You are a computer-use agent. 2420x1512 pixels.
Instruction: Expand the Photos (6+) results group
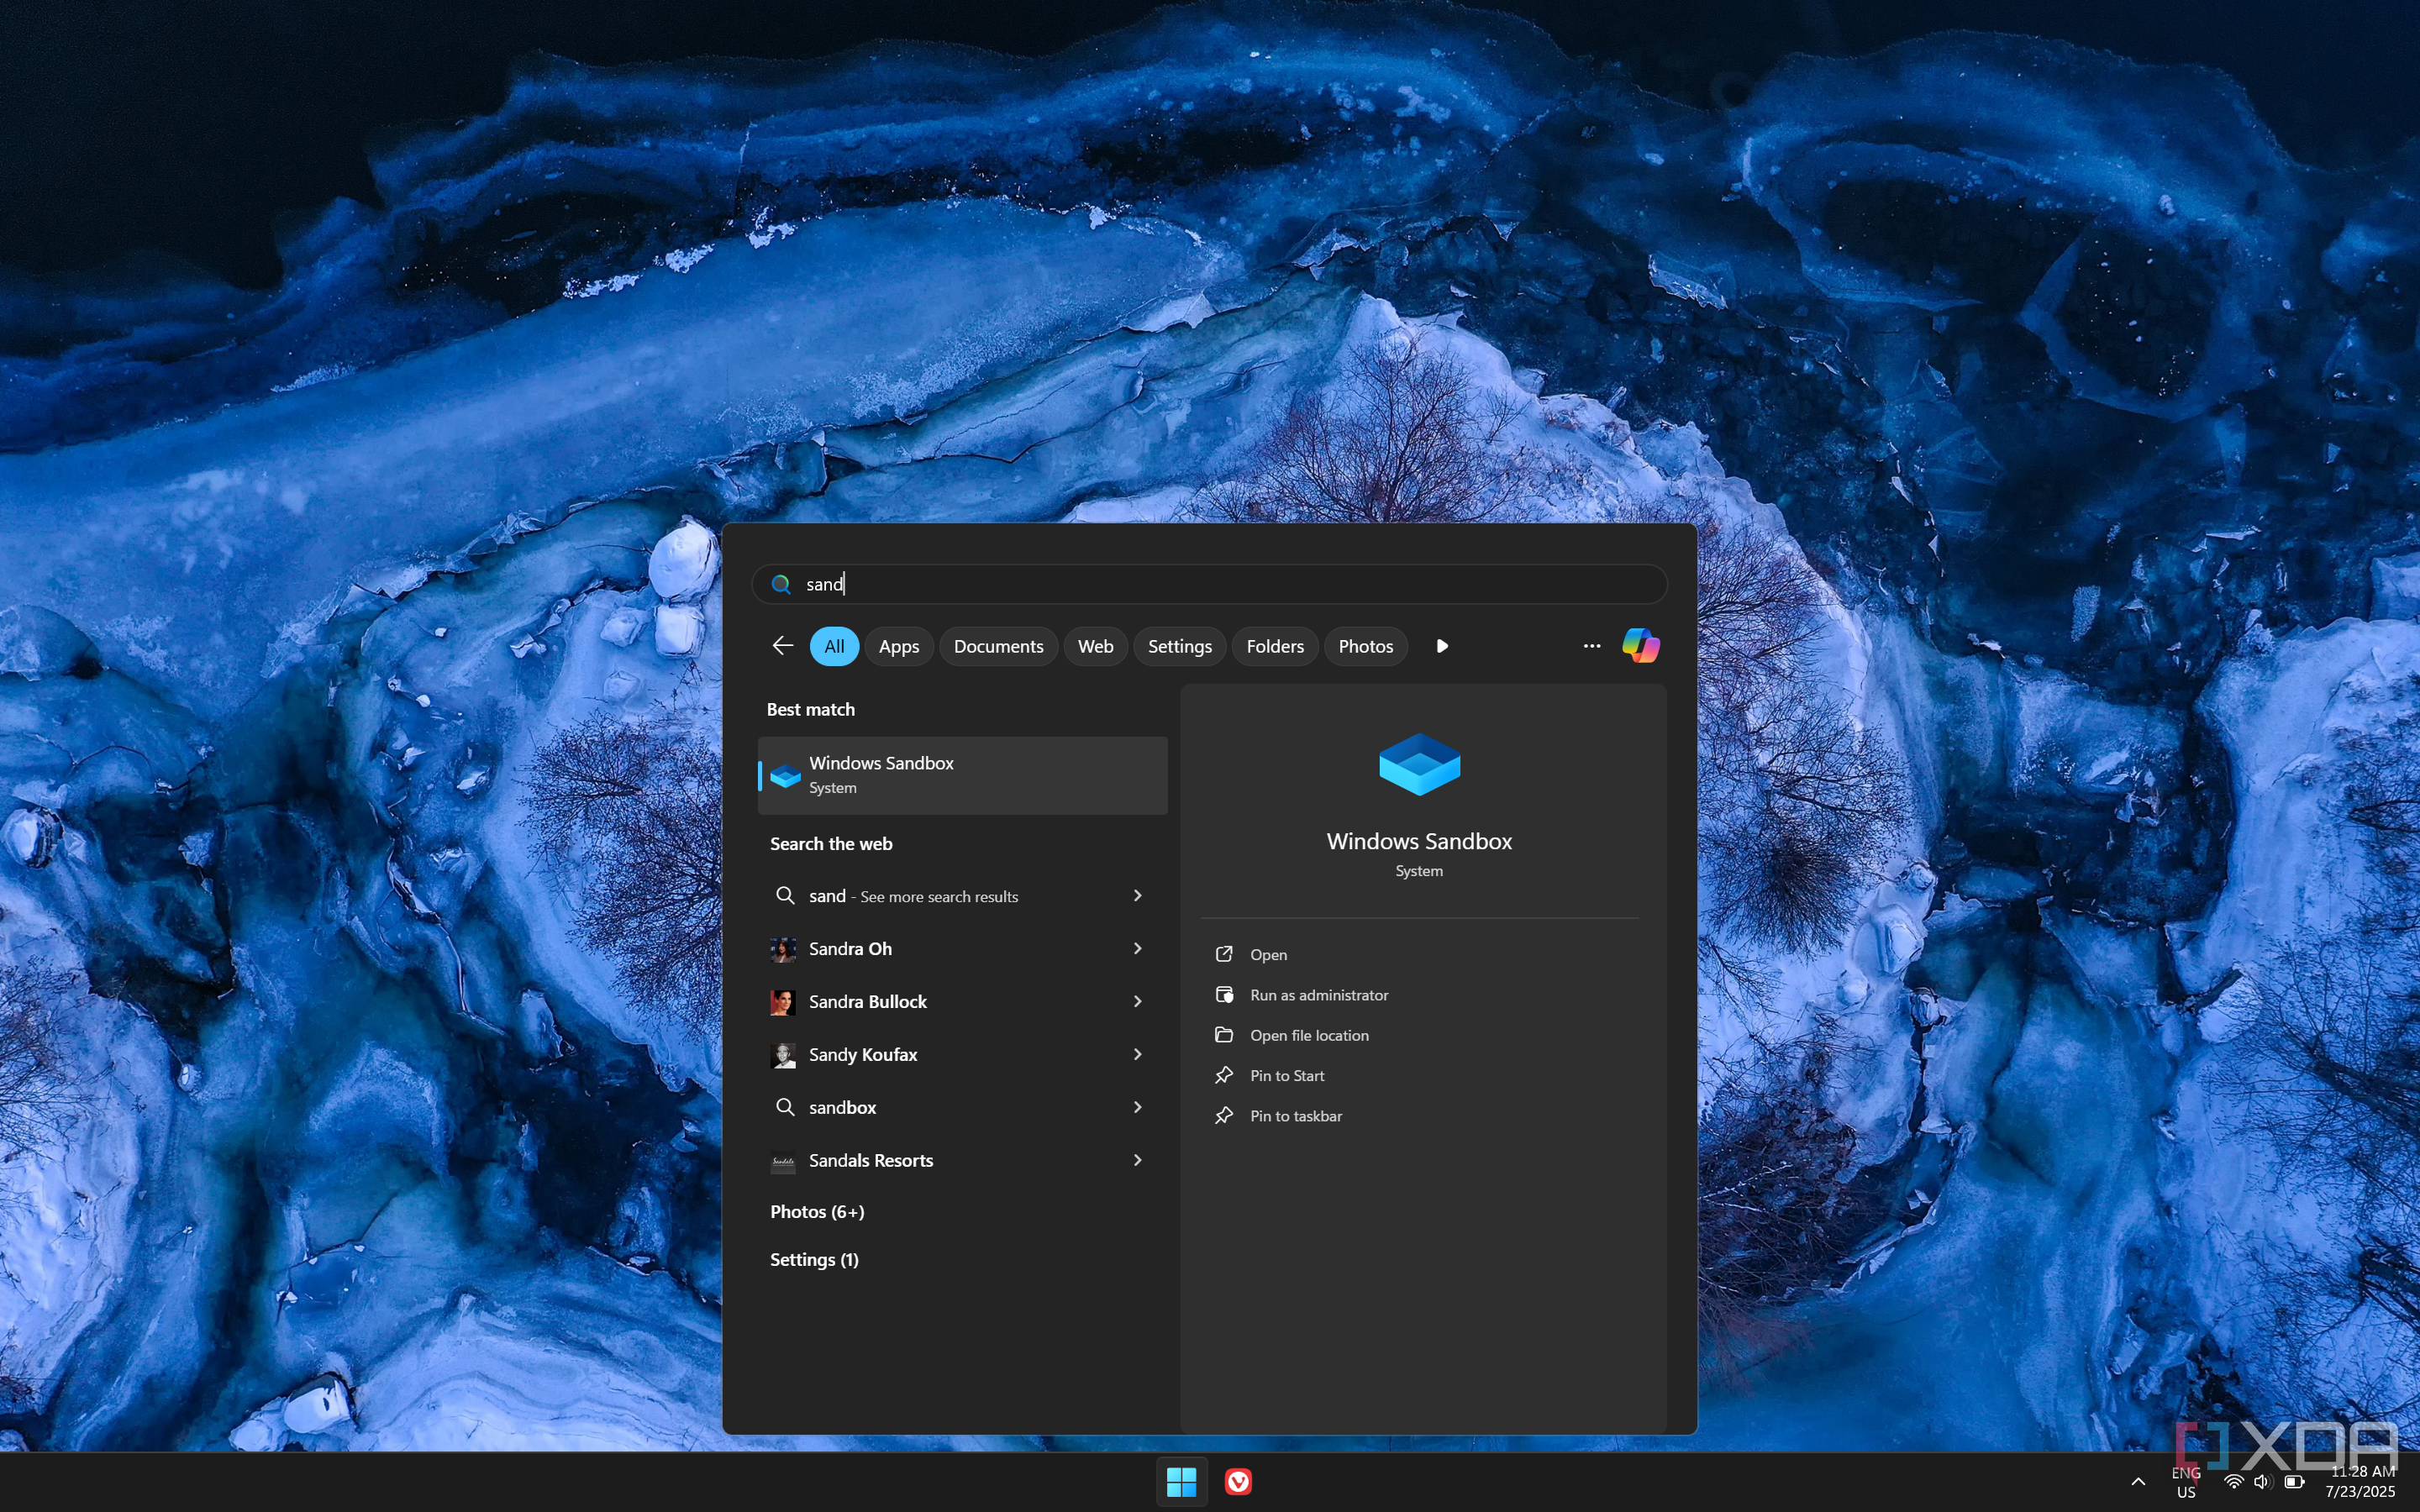[x=817, y=1211]
